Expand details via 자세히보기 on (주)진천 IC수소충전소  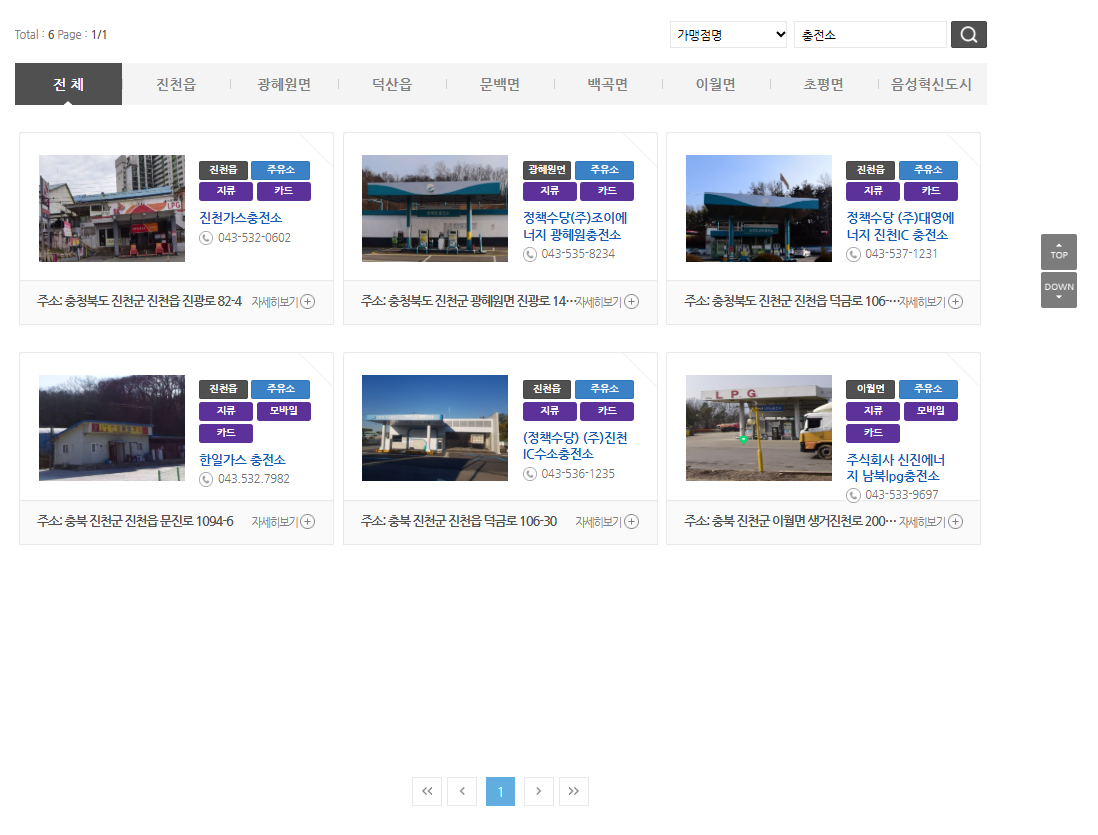click(600, 521)
